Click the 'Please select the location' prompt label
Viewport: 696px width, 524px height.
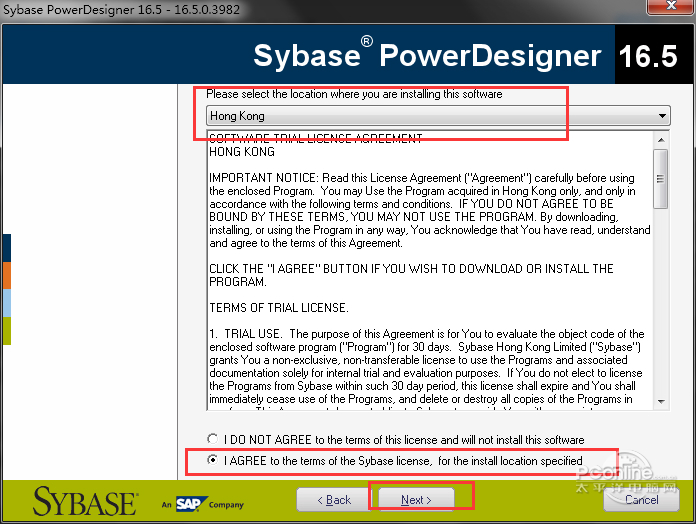click(354, 94)
